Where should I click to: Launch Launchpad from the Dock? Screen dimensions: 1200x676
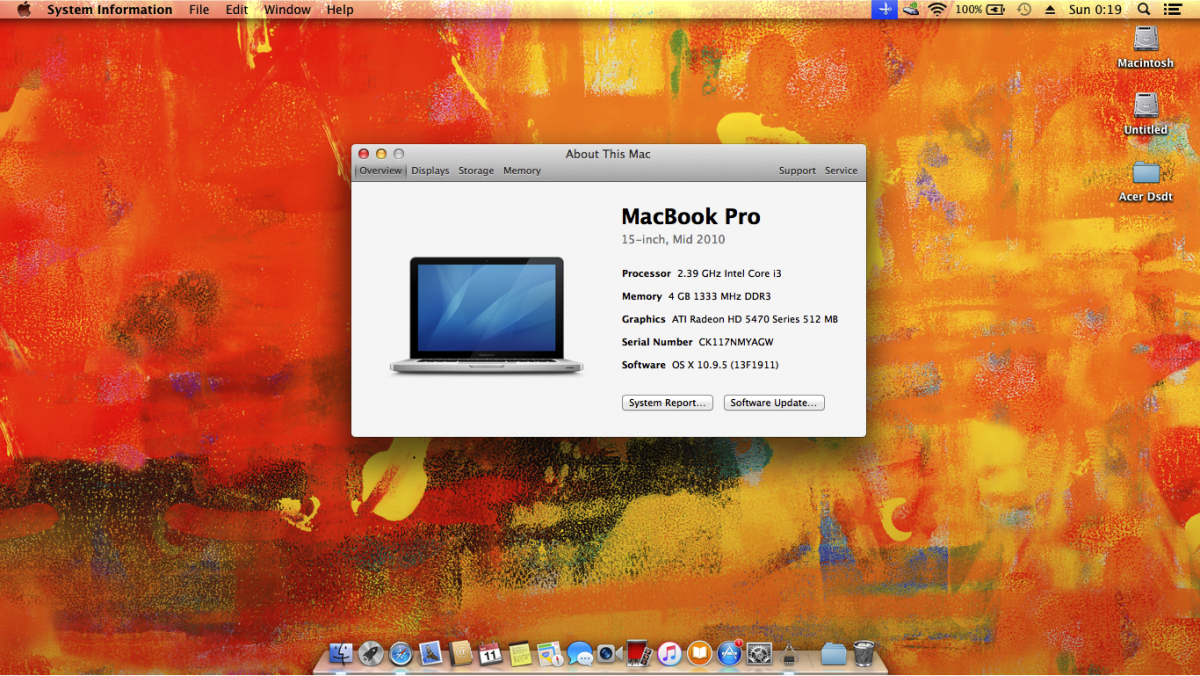[371, 654]
